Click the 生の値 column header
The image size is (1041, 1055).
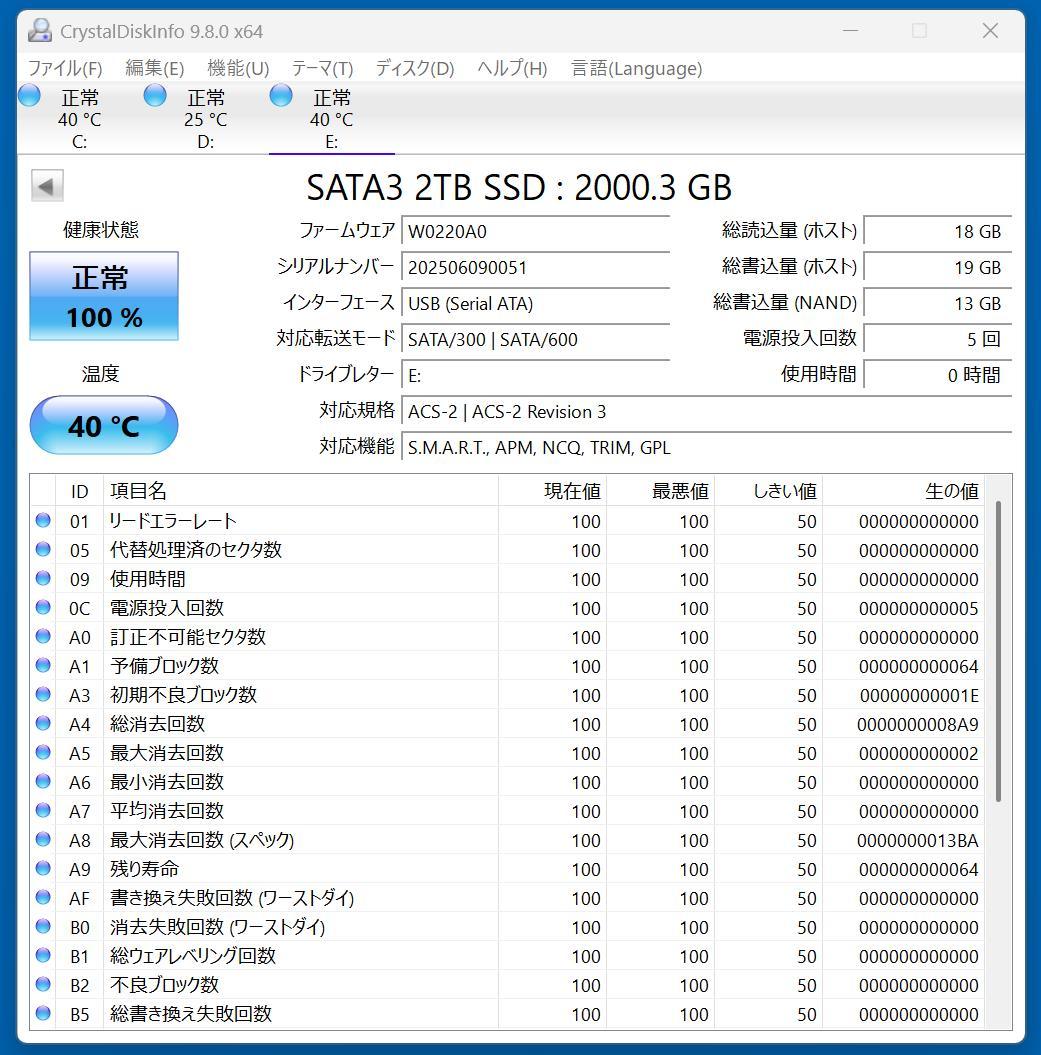[903, 491]
